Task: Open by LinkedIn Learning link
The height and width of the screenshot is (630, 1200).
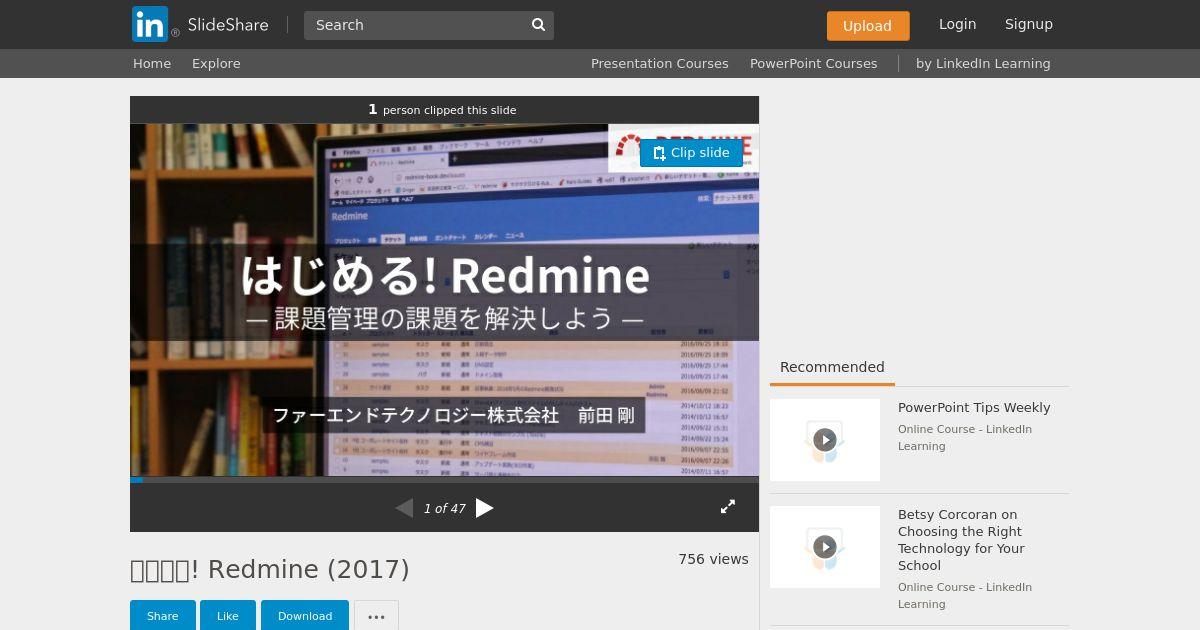Action: click(x=983, y=63)
